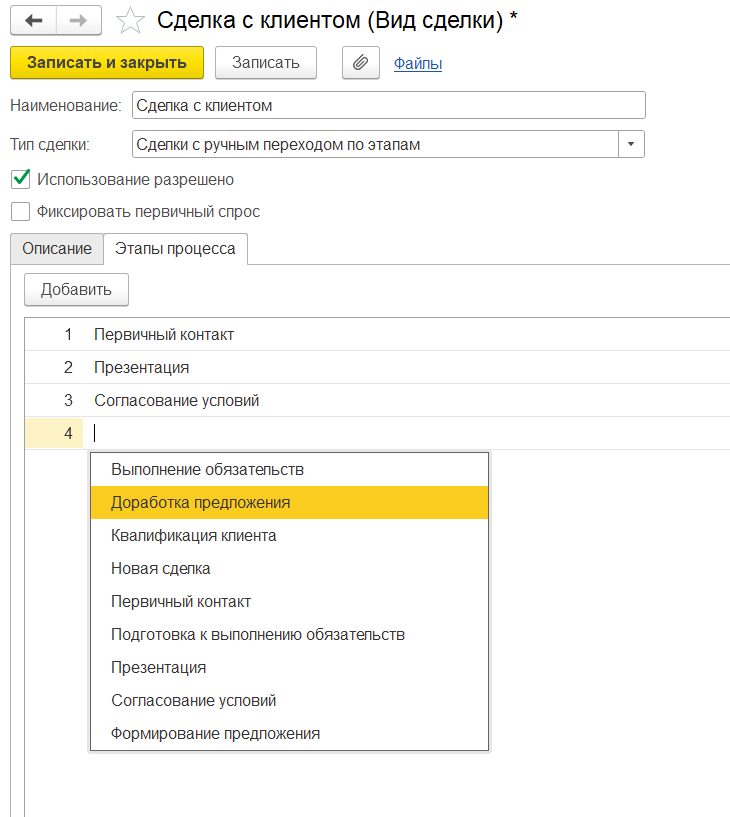Select Доработка предложения from the list

(x=290, y=503)
